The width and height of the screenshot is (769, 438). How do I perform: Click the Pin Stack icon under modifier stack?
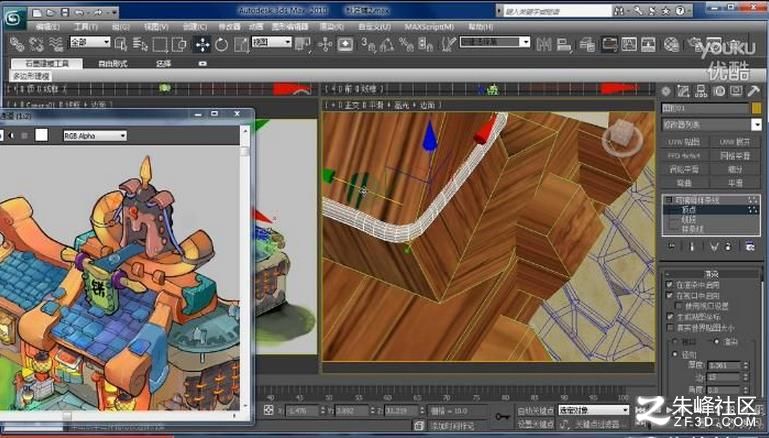(672, 246)
